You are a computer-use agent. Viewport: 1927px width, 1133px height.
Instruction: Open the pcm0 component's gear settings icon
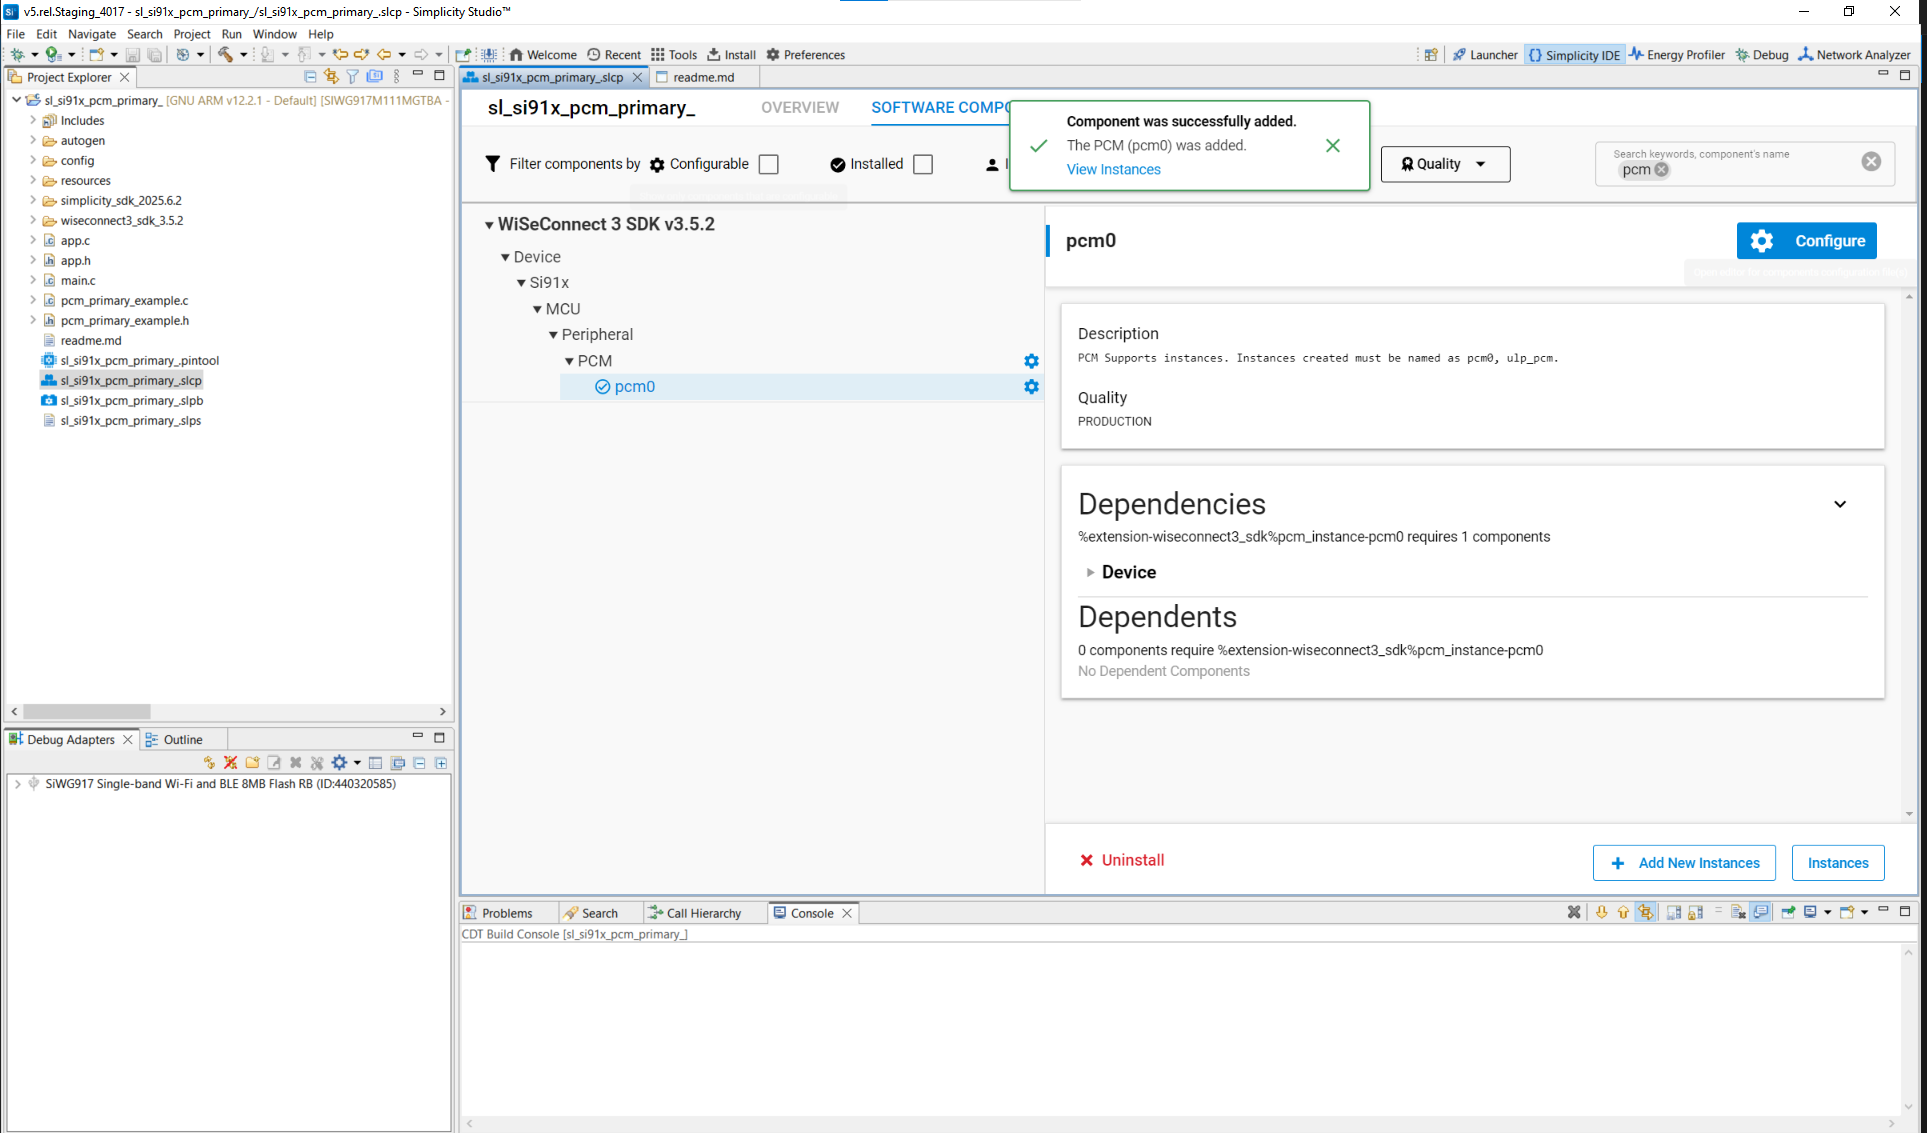click(1031, 387)
